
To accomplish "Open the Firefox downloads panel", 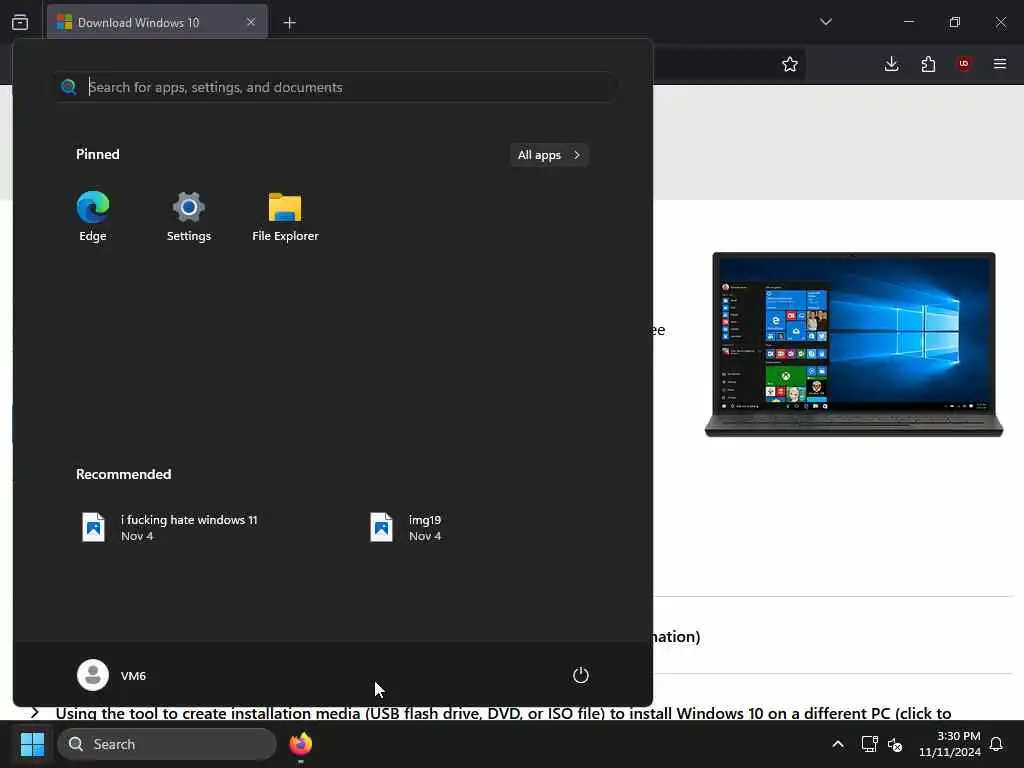I will tap(891, 64).
